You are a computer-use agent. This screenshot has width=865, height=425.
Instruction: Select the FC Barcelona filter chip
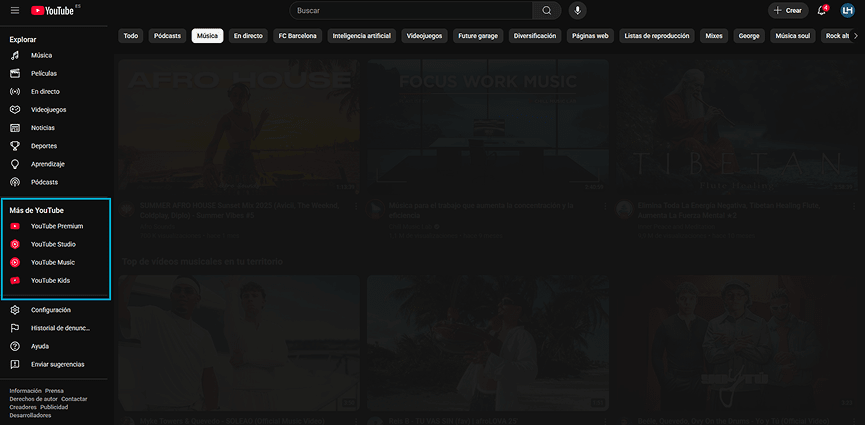[x=298, y=36]
